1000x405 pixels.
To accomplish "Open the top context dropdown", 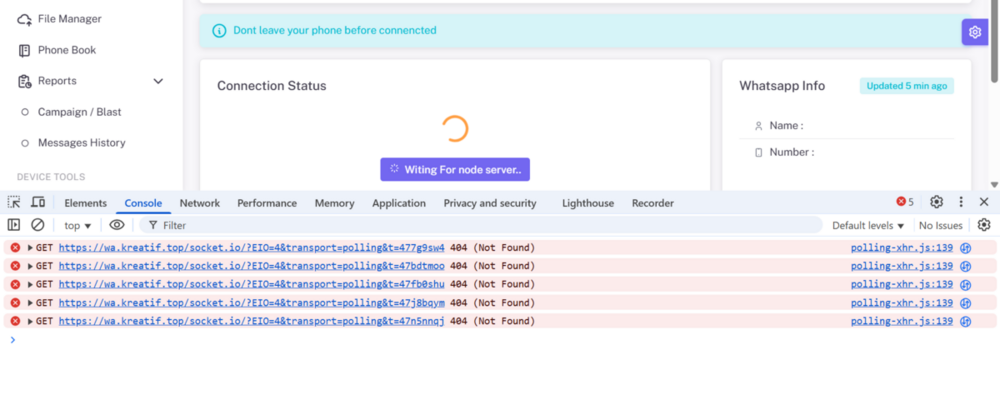I will (78, 225).
